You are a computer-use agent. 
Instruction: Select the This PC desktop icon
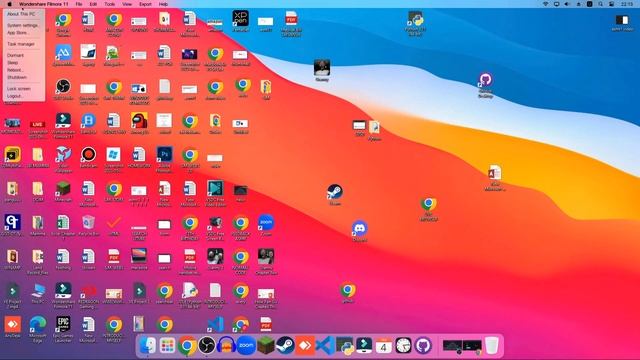(x=38, y=291)
